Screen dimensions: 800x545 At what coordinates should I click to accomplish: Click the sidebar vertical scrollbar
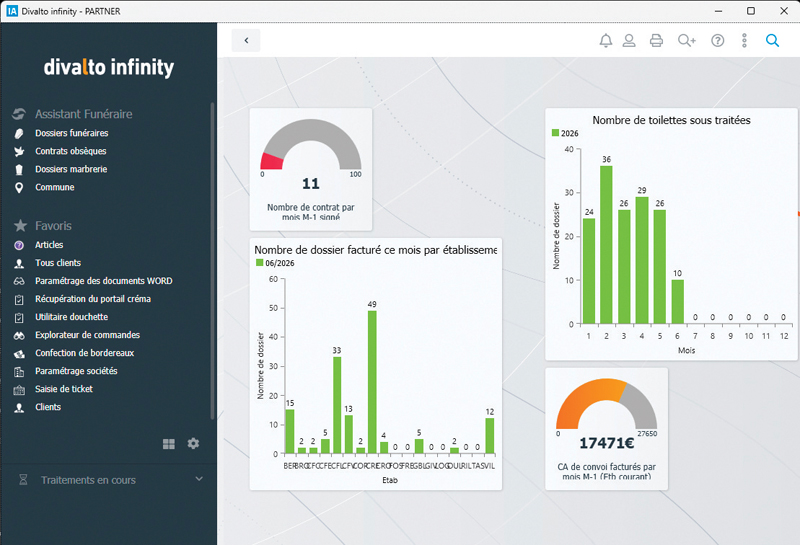pyautogui.click(x=212, y=260)
